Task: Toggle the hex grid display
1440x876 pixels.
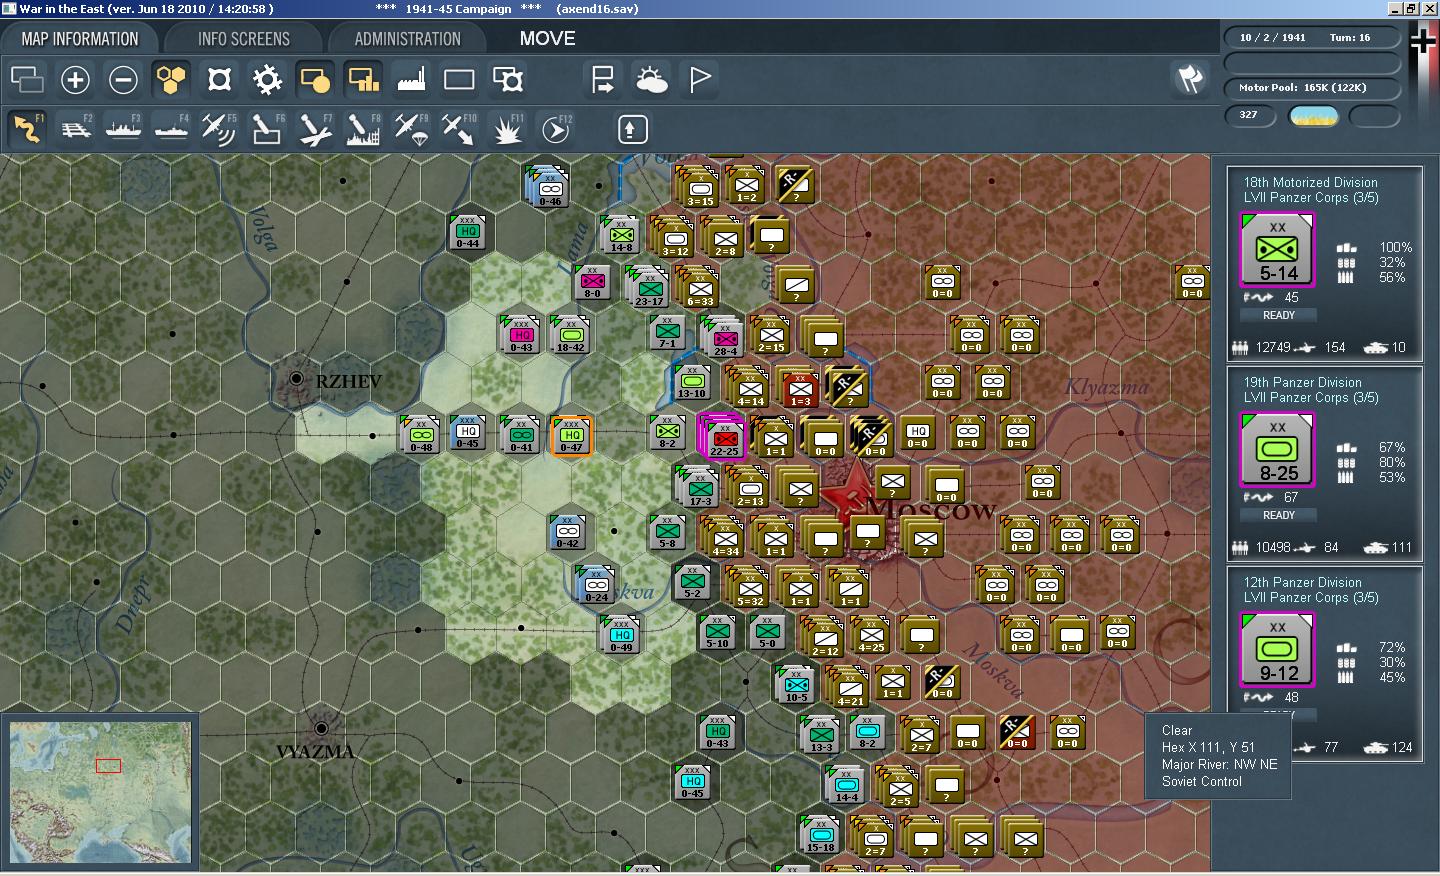Action: point(171,79)
